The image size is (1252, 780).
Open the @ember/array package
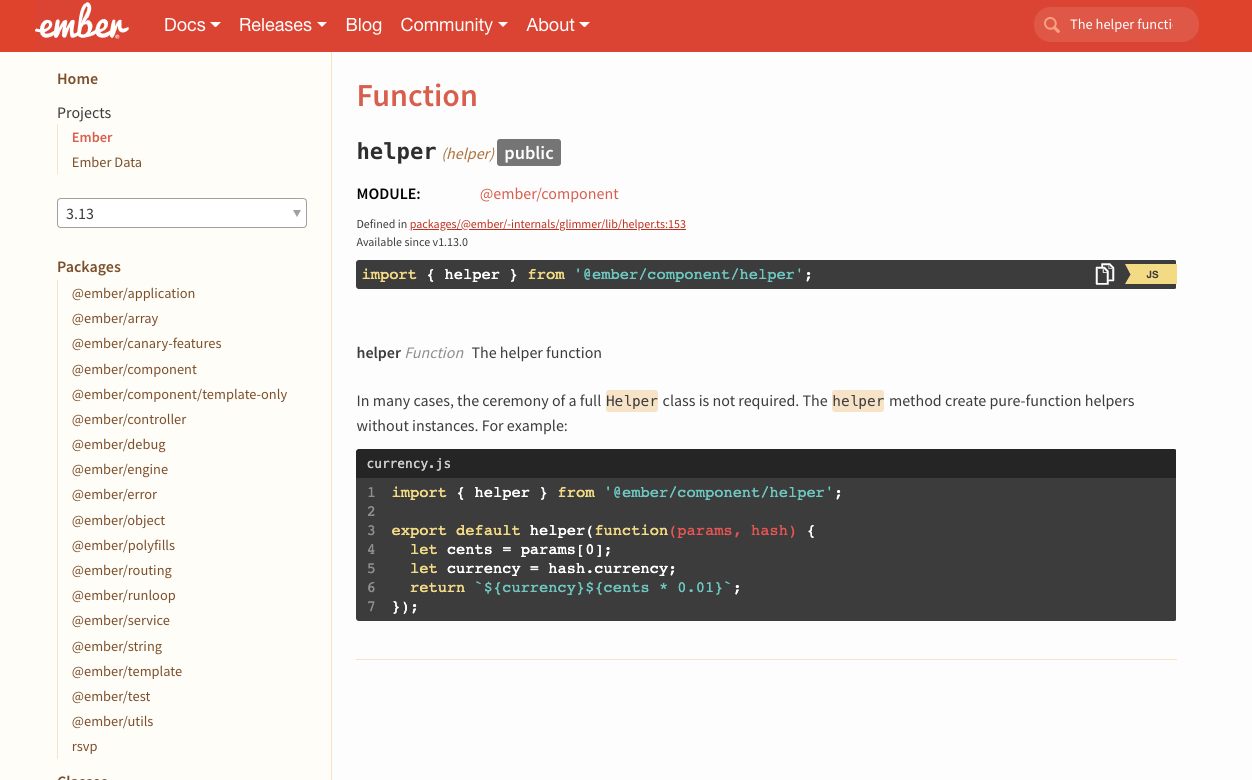coord(115,318)
